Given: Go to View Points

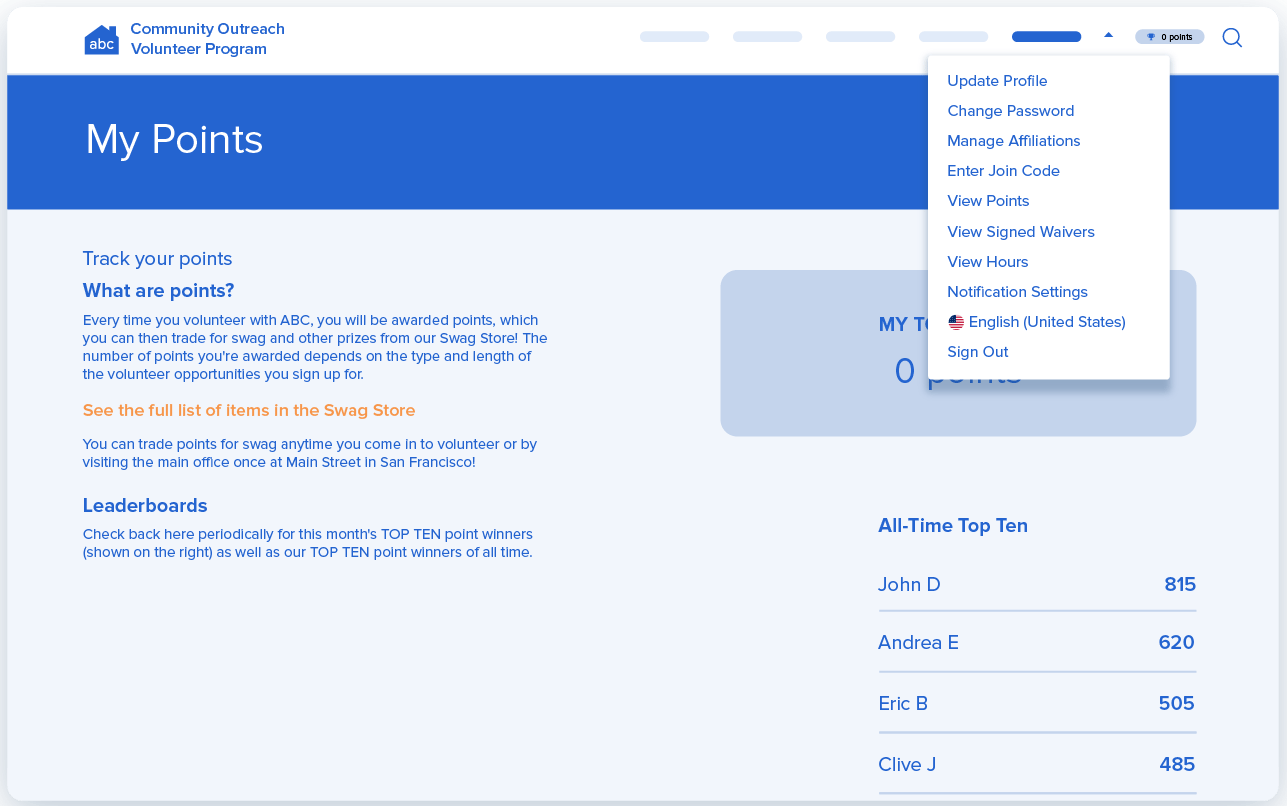Looking at the screenshot, I should pos(988,201).
